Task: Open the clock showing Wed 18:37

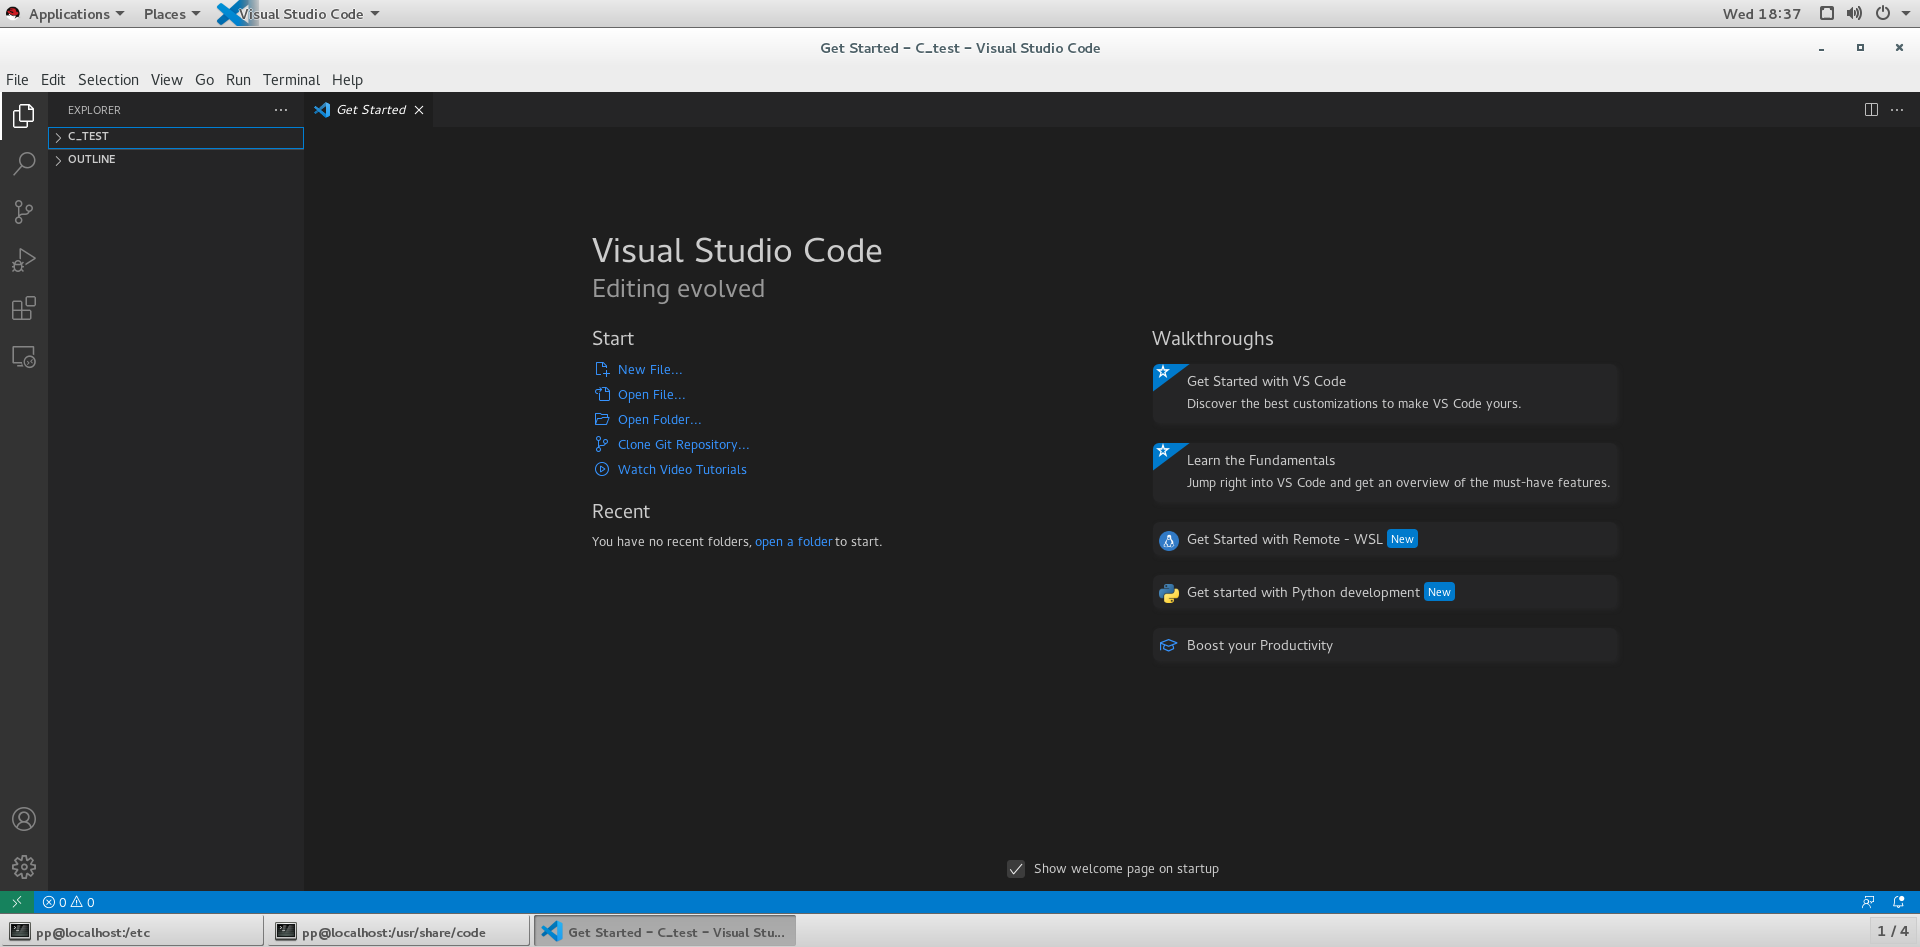Action: point(1761,14)
